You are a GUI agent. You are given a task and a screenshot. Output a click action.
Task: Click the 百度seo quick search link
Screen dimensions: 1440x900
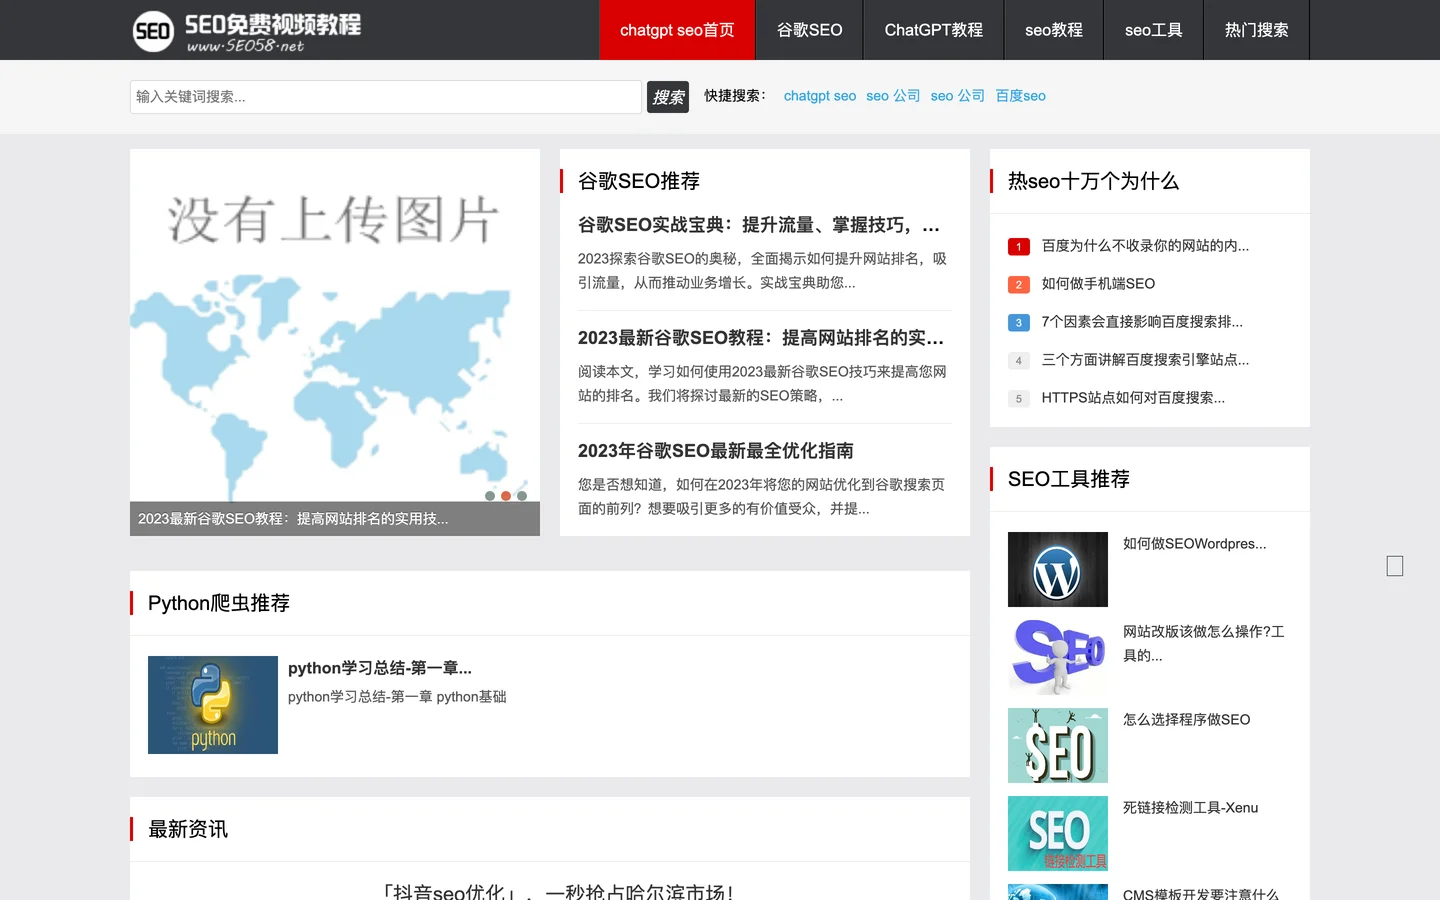click(1020, 96)
